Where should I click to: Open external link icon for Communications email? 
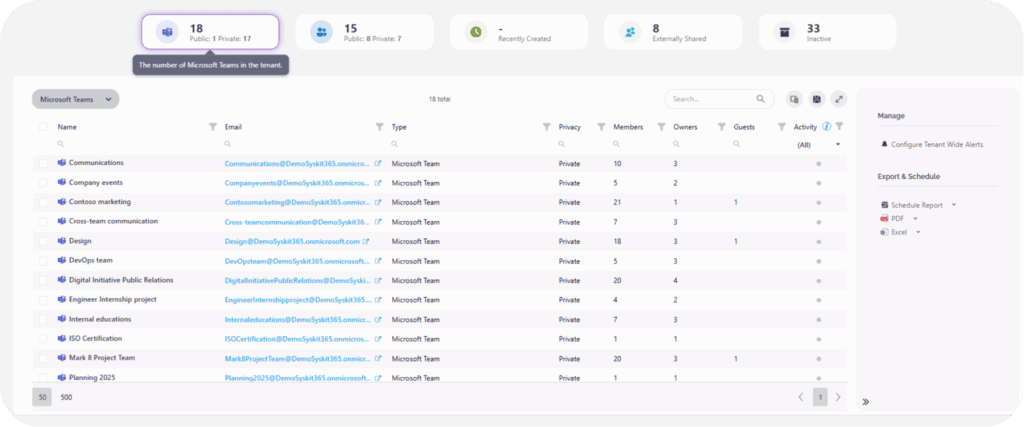(378, 163)
